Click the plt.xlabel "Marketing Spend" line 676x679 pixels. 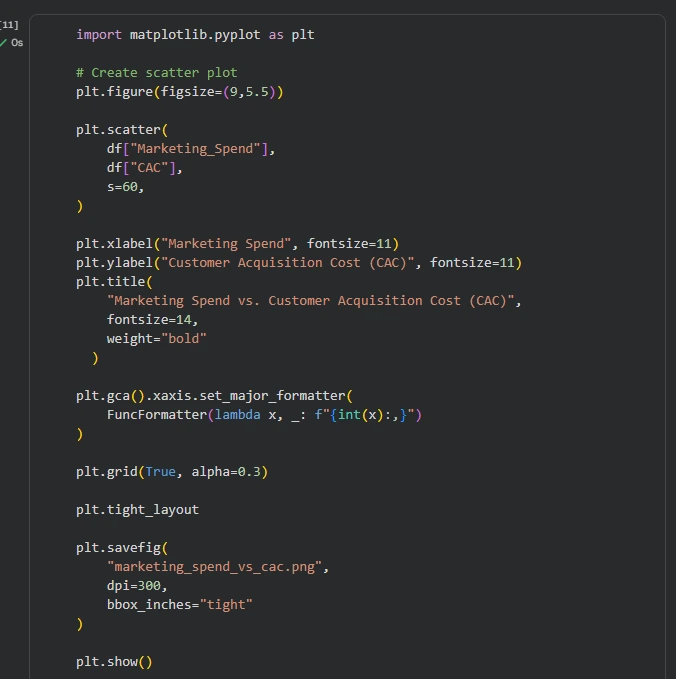point(237,243)
